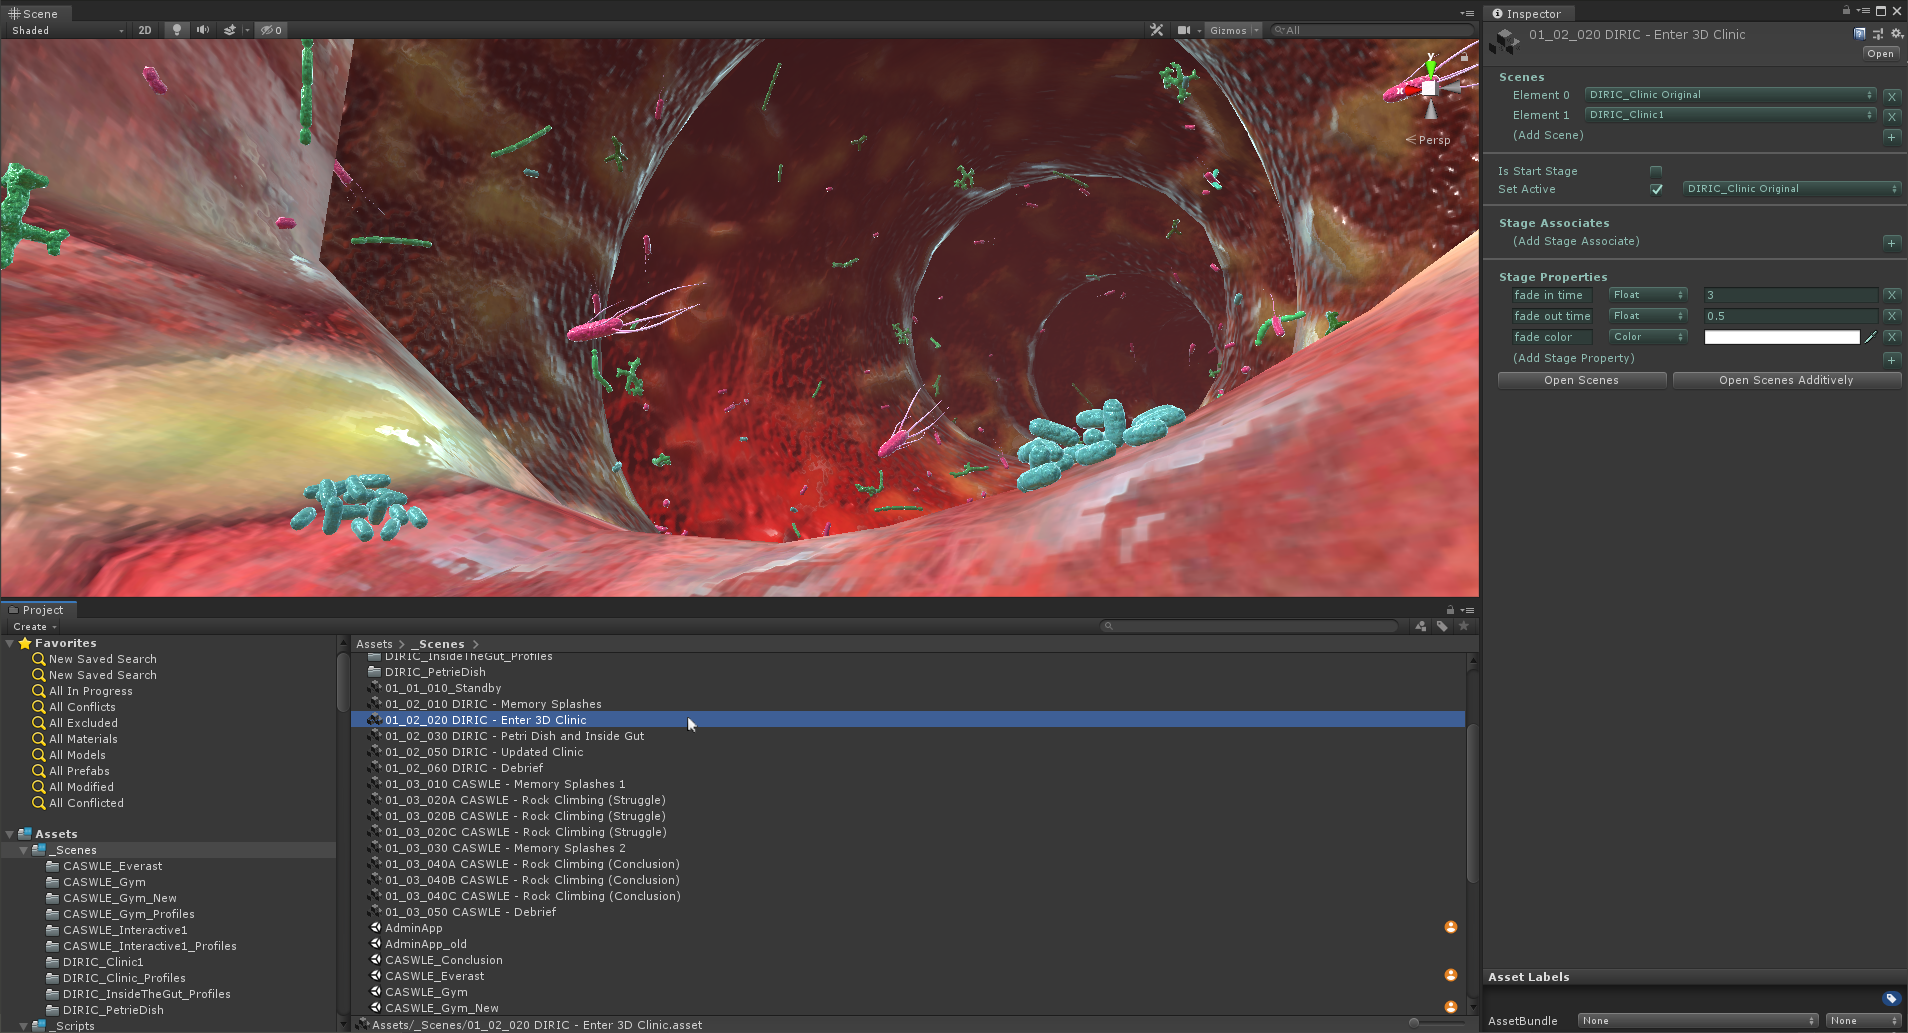Lock the Inspector panel
Screen dimensions: 1908x1033
(x=1846, y=11)
